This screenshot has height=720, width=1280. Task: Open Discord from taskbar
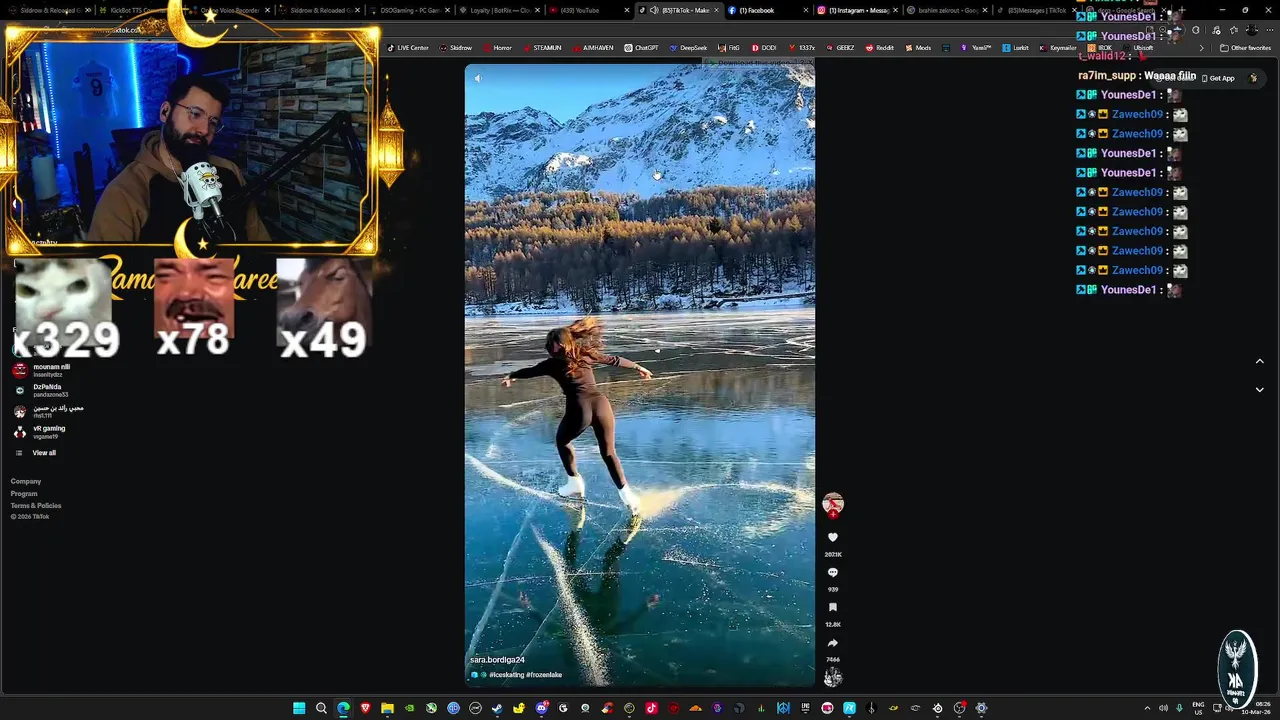pyautogui.click(x=541, y=708)
